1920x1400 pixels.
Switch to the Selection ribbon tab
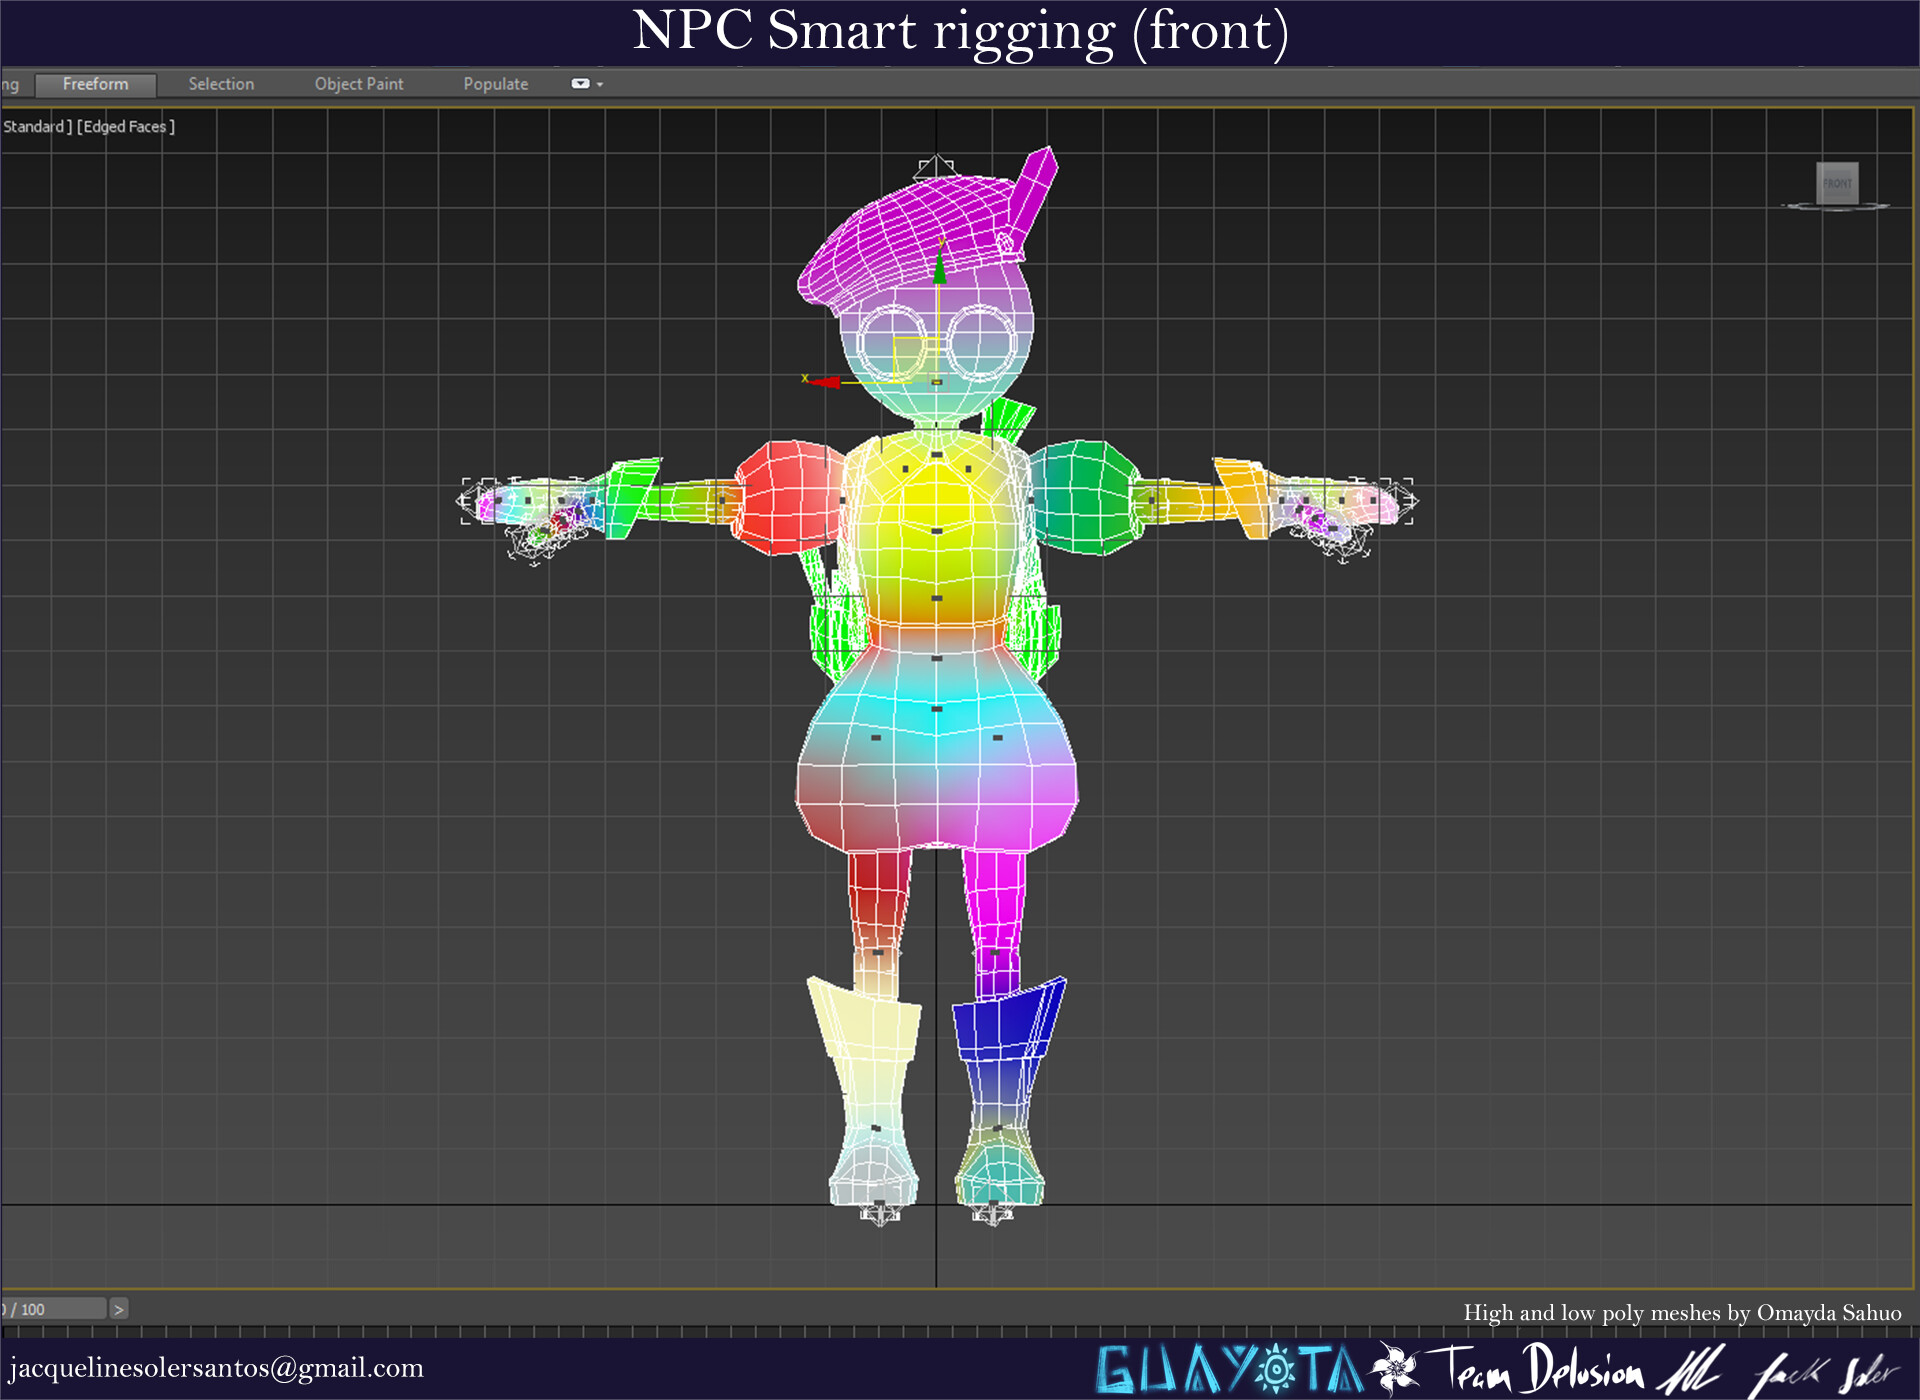point(220,84)
